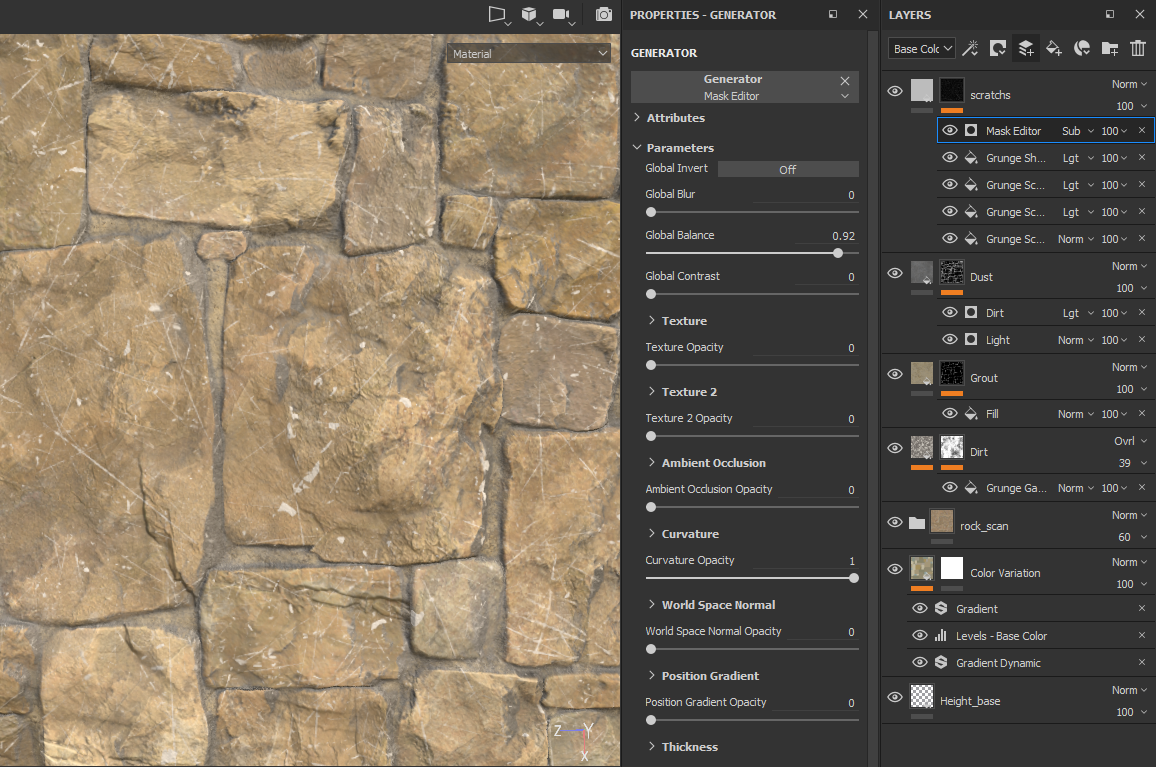Viewport: 1156px width, 767px height.
Task: Click the add fill layer icon
Action: tap(1053, 48)
